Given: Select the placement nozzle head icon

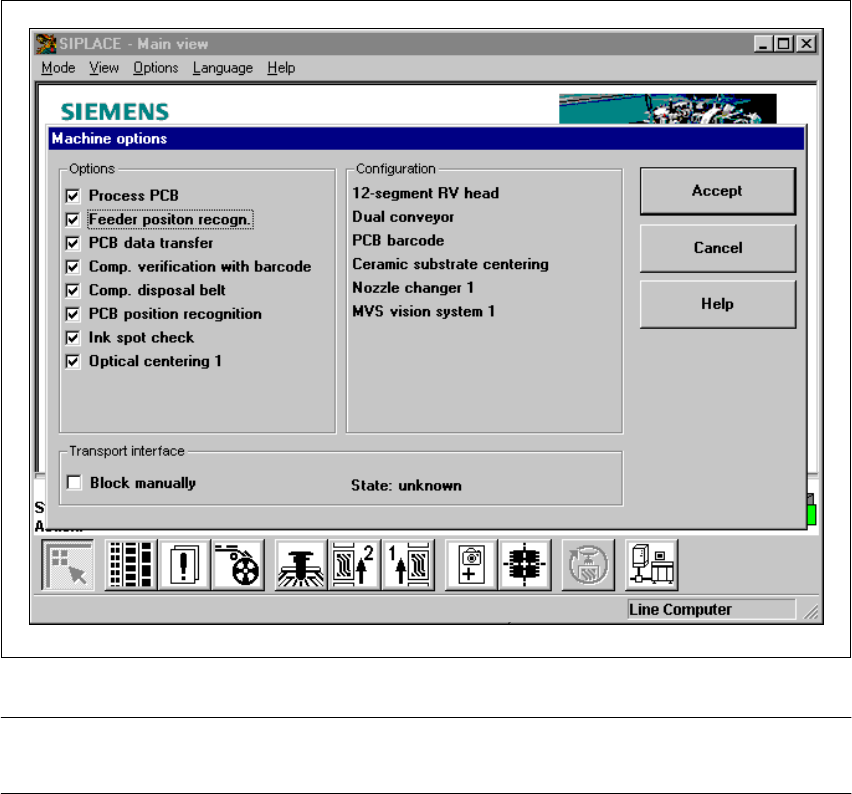Looking at the screenshot, I should [301, 565].
